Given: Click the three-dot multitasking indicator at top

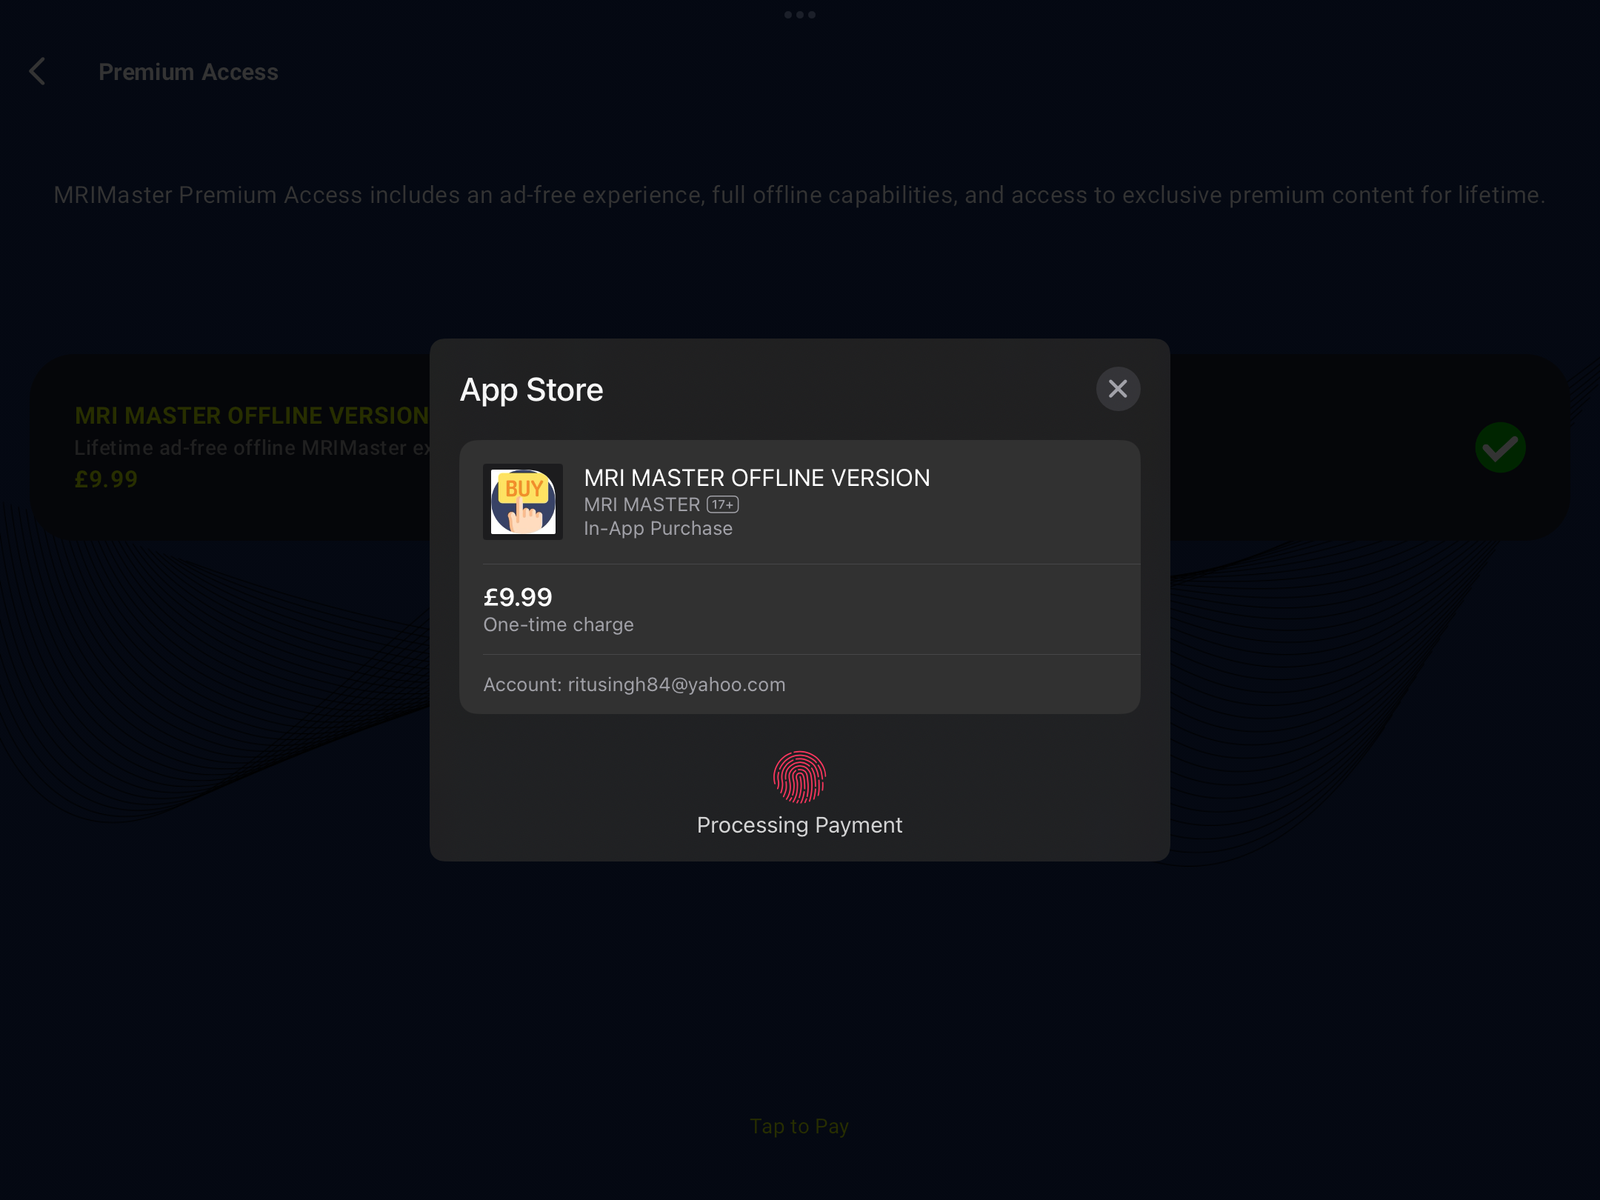Looking at the screenshot, I should (800, 15).
